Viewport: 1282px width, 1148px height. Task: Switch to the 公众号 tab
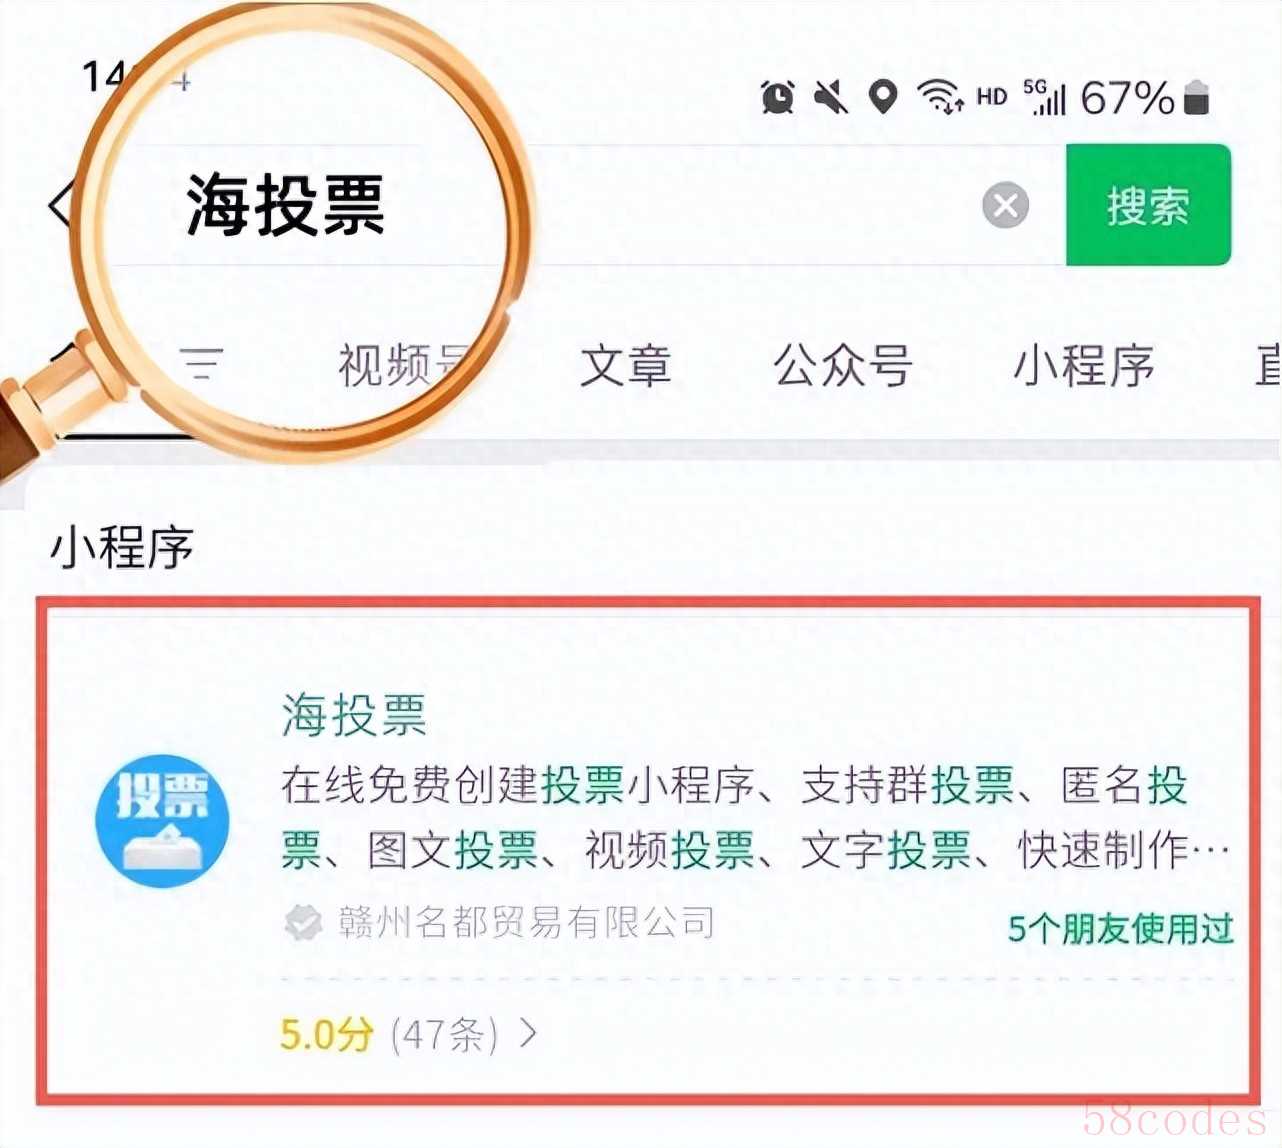(843, 365)
